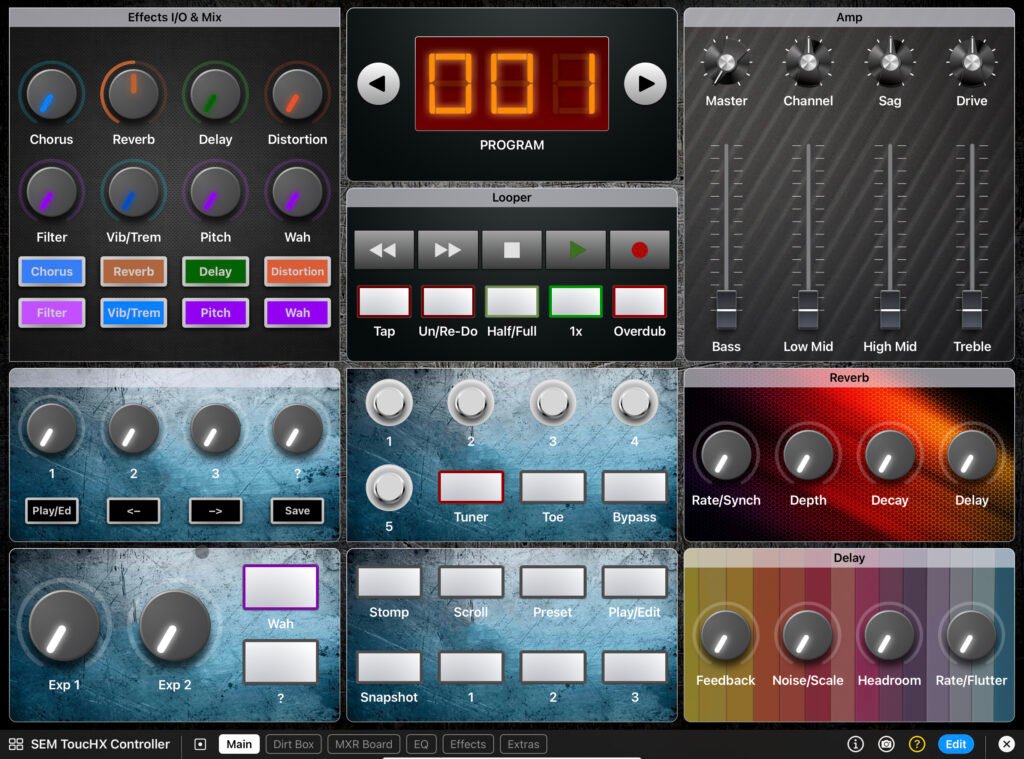The image size is (1024, 759).
Task: Close the controller with the X icon
Action: [x=1006, y=744]
